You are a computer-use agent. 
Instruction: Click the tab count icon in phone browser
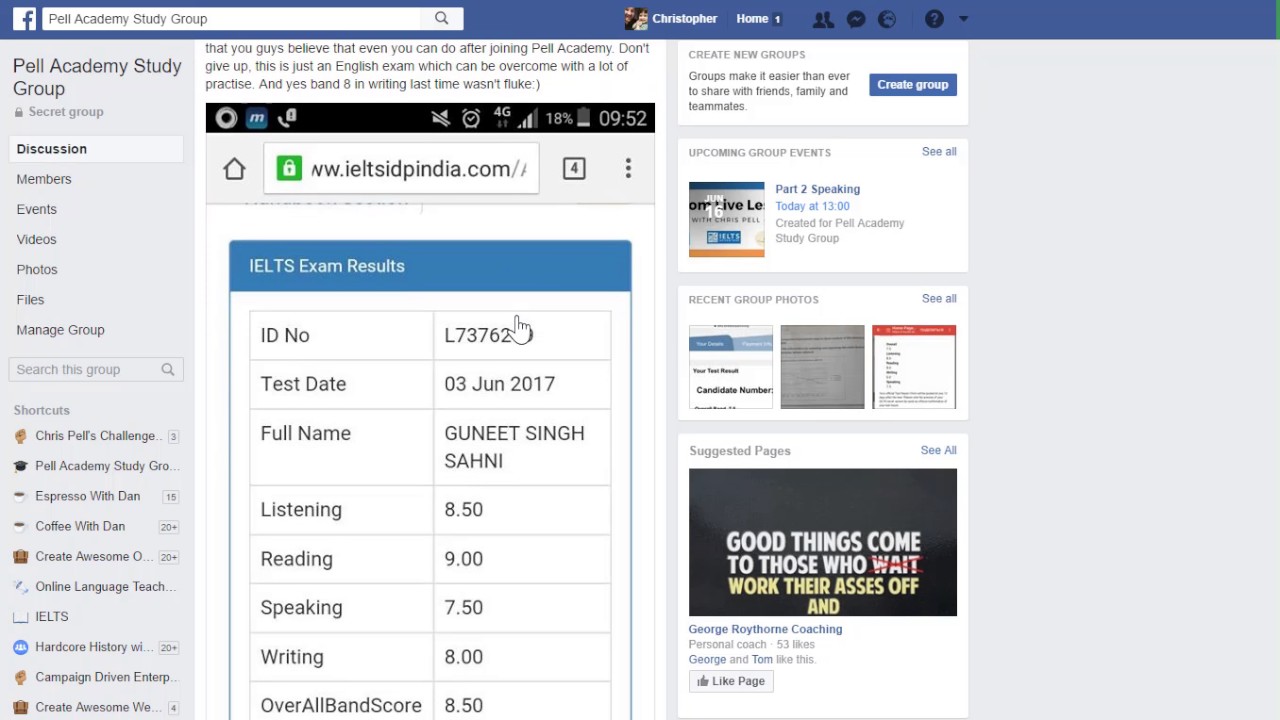click(574, 168)
